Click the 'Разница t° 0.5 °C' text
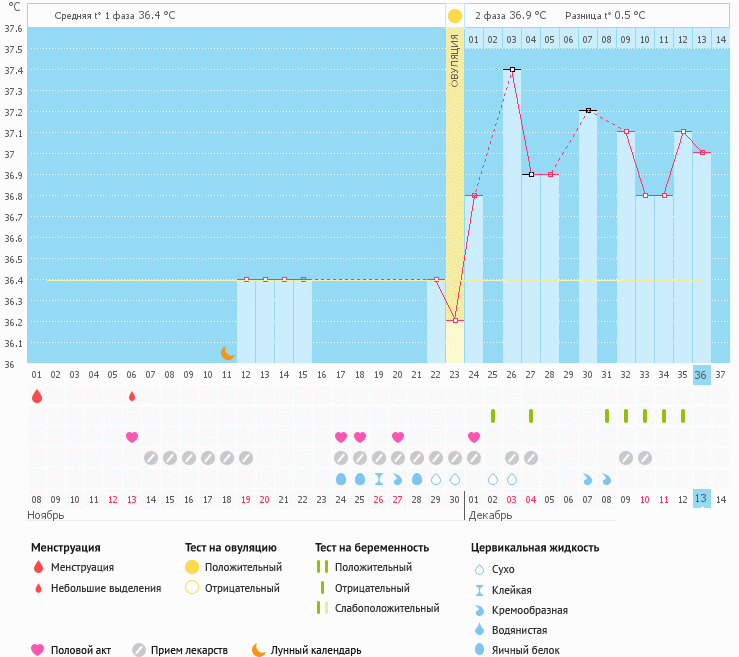This screenshot has width=739, height=657. pyautogui.click(x=605, y=16)
